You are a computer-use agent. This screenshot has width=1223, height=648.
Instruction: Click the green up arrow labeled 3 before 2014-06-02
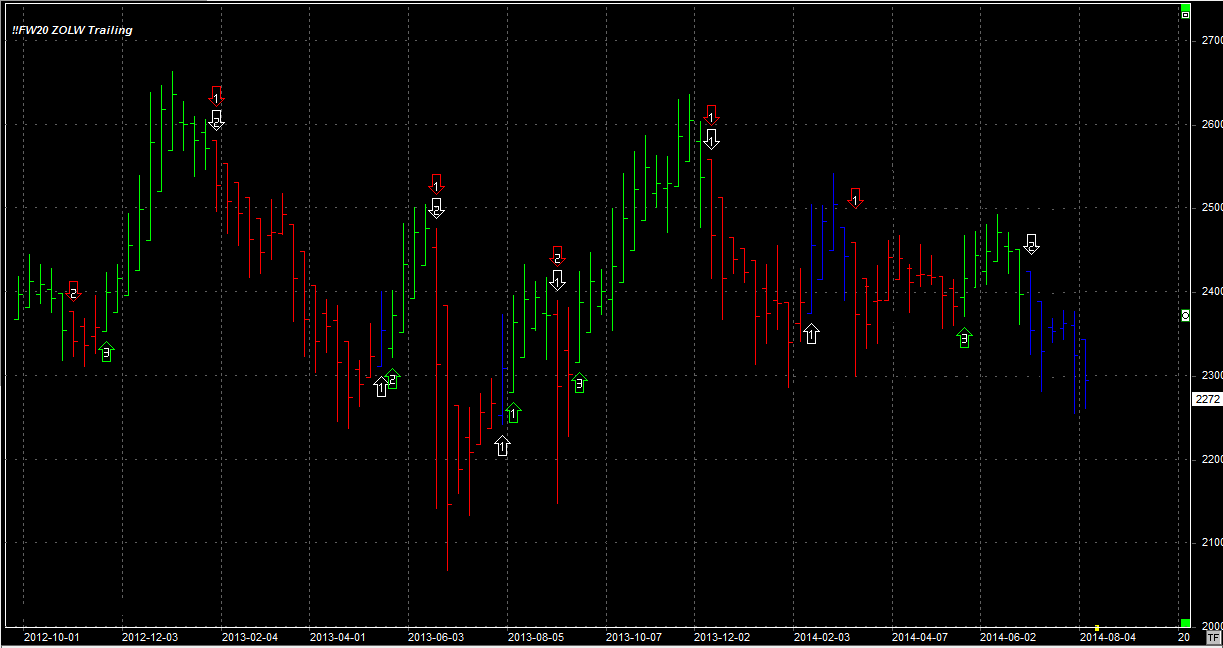click(x=964, y=338)
